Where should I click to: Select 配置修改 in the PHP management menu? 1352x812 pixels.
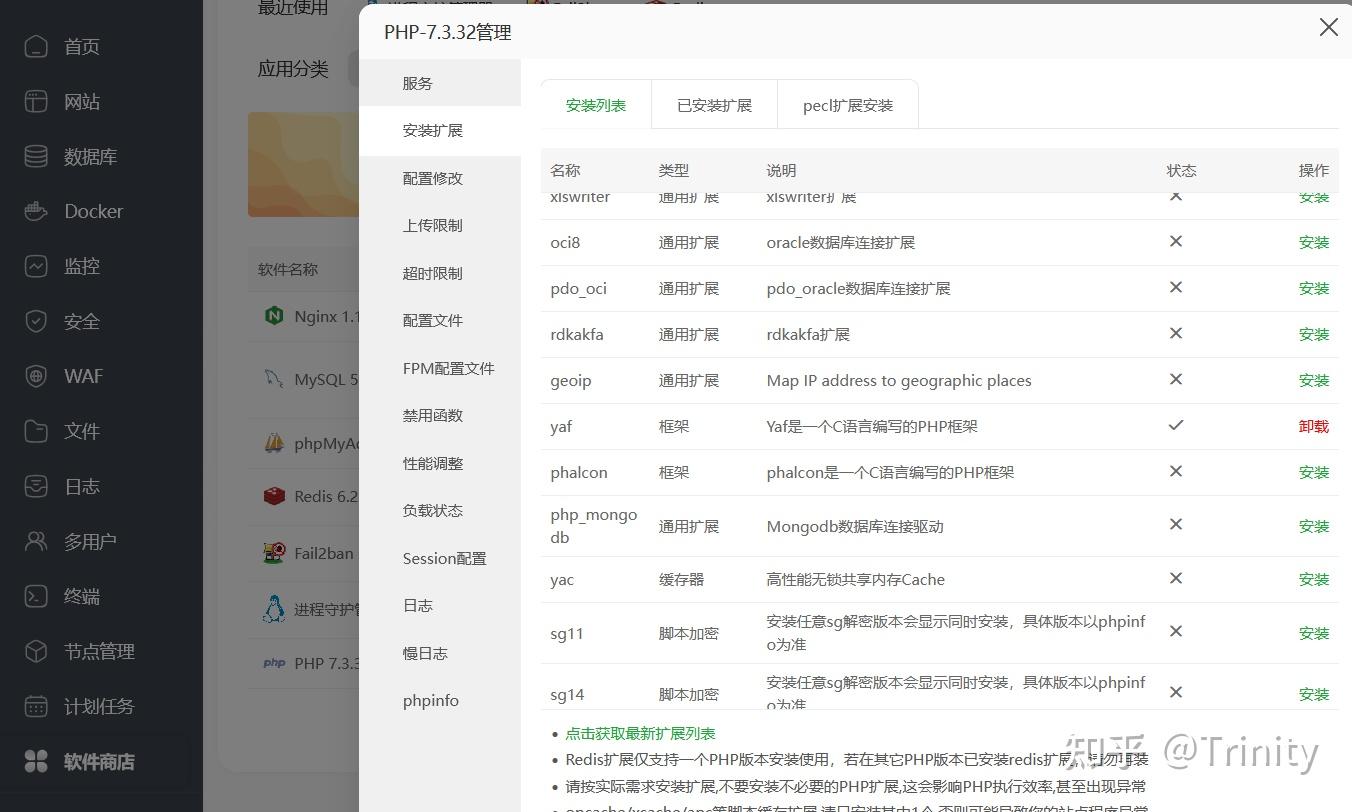click(x=432, y=178)
